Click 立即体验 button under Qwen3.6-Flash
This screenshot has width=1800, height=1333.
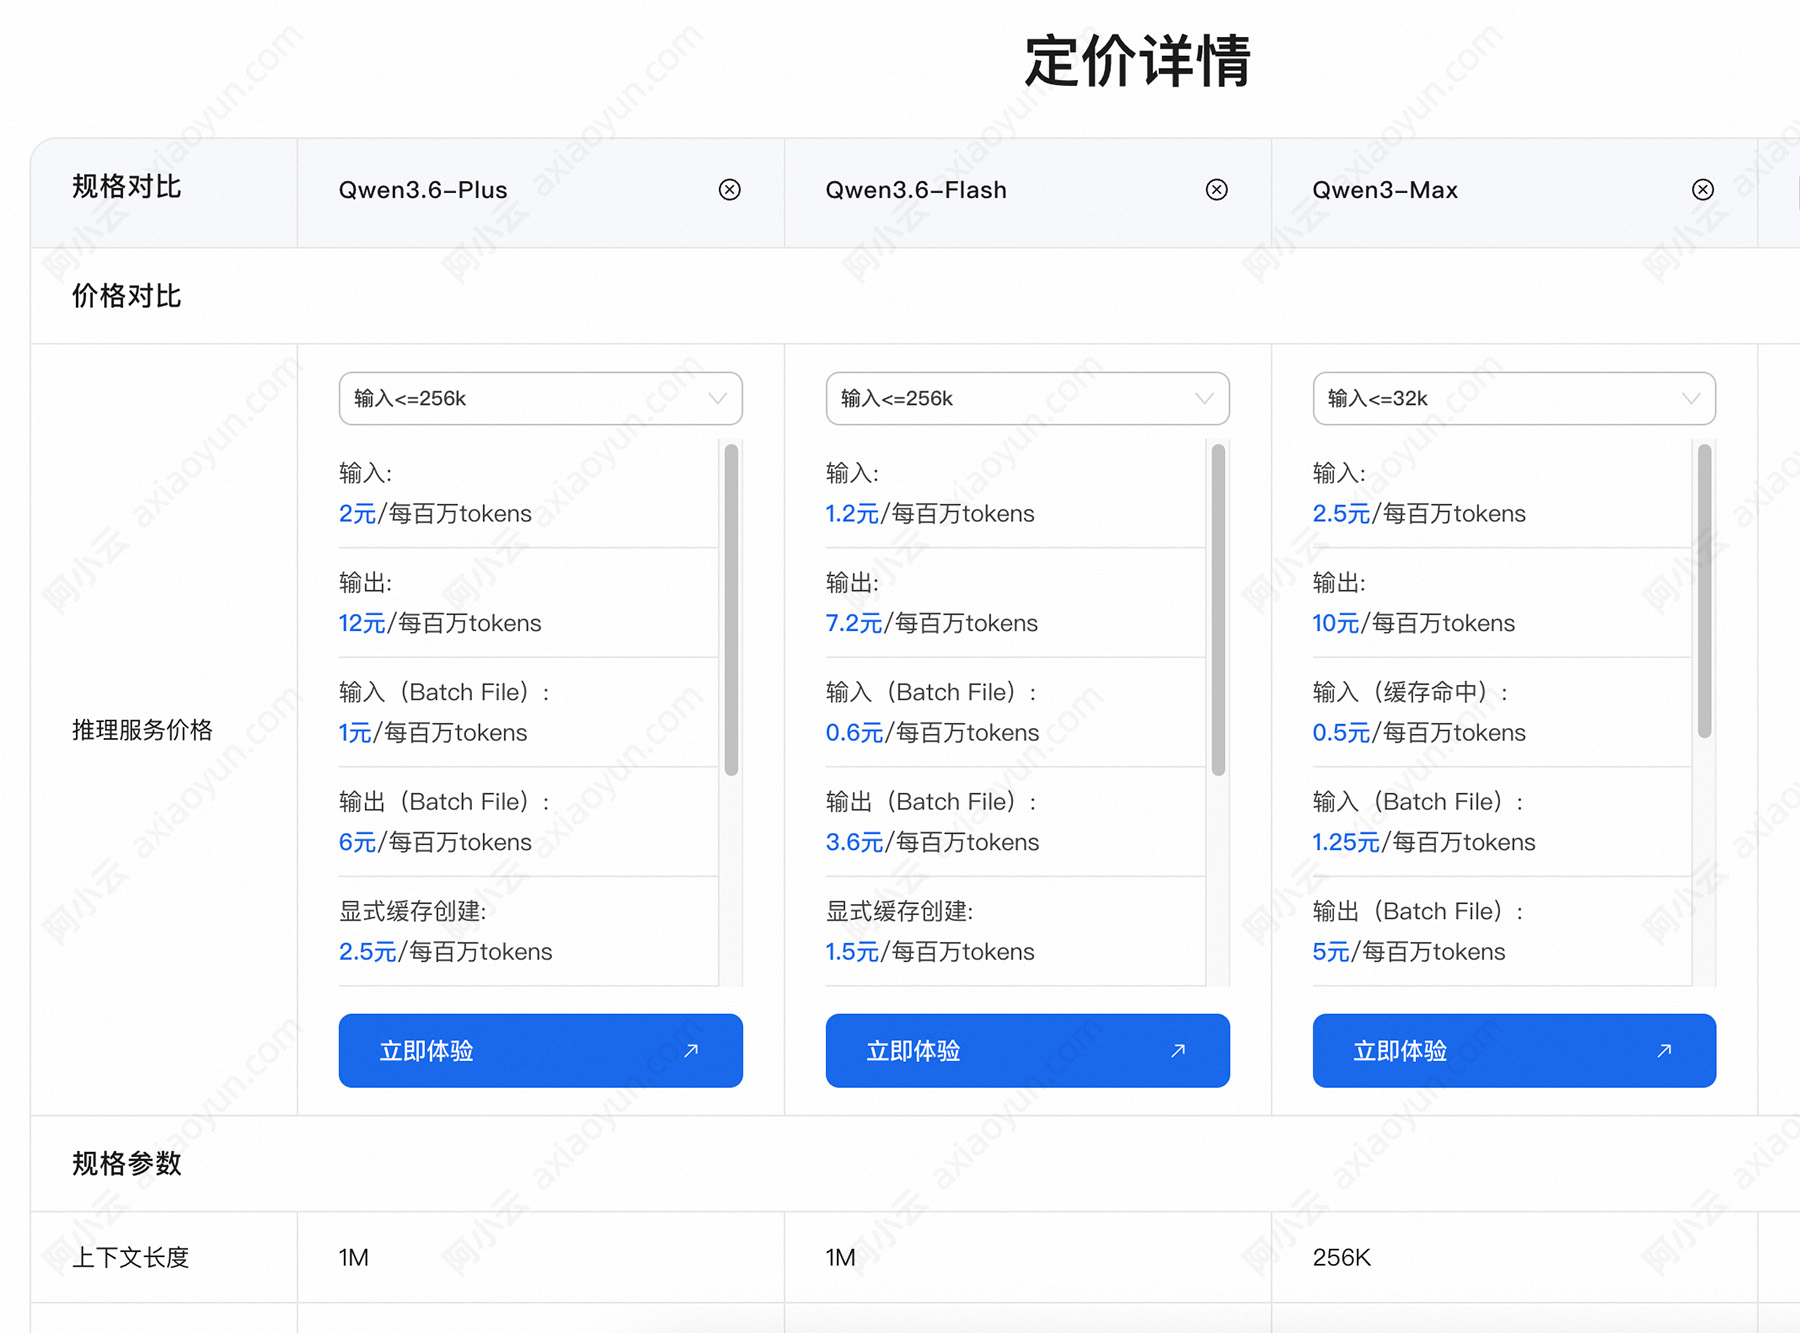click(x=1027, y=1051)
